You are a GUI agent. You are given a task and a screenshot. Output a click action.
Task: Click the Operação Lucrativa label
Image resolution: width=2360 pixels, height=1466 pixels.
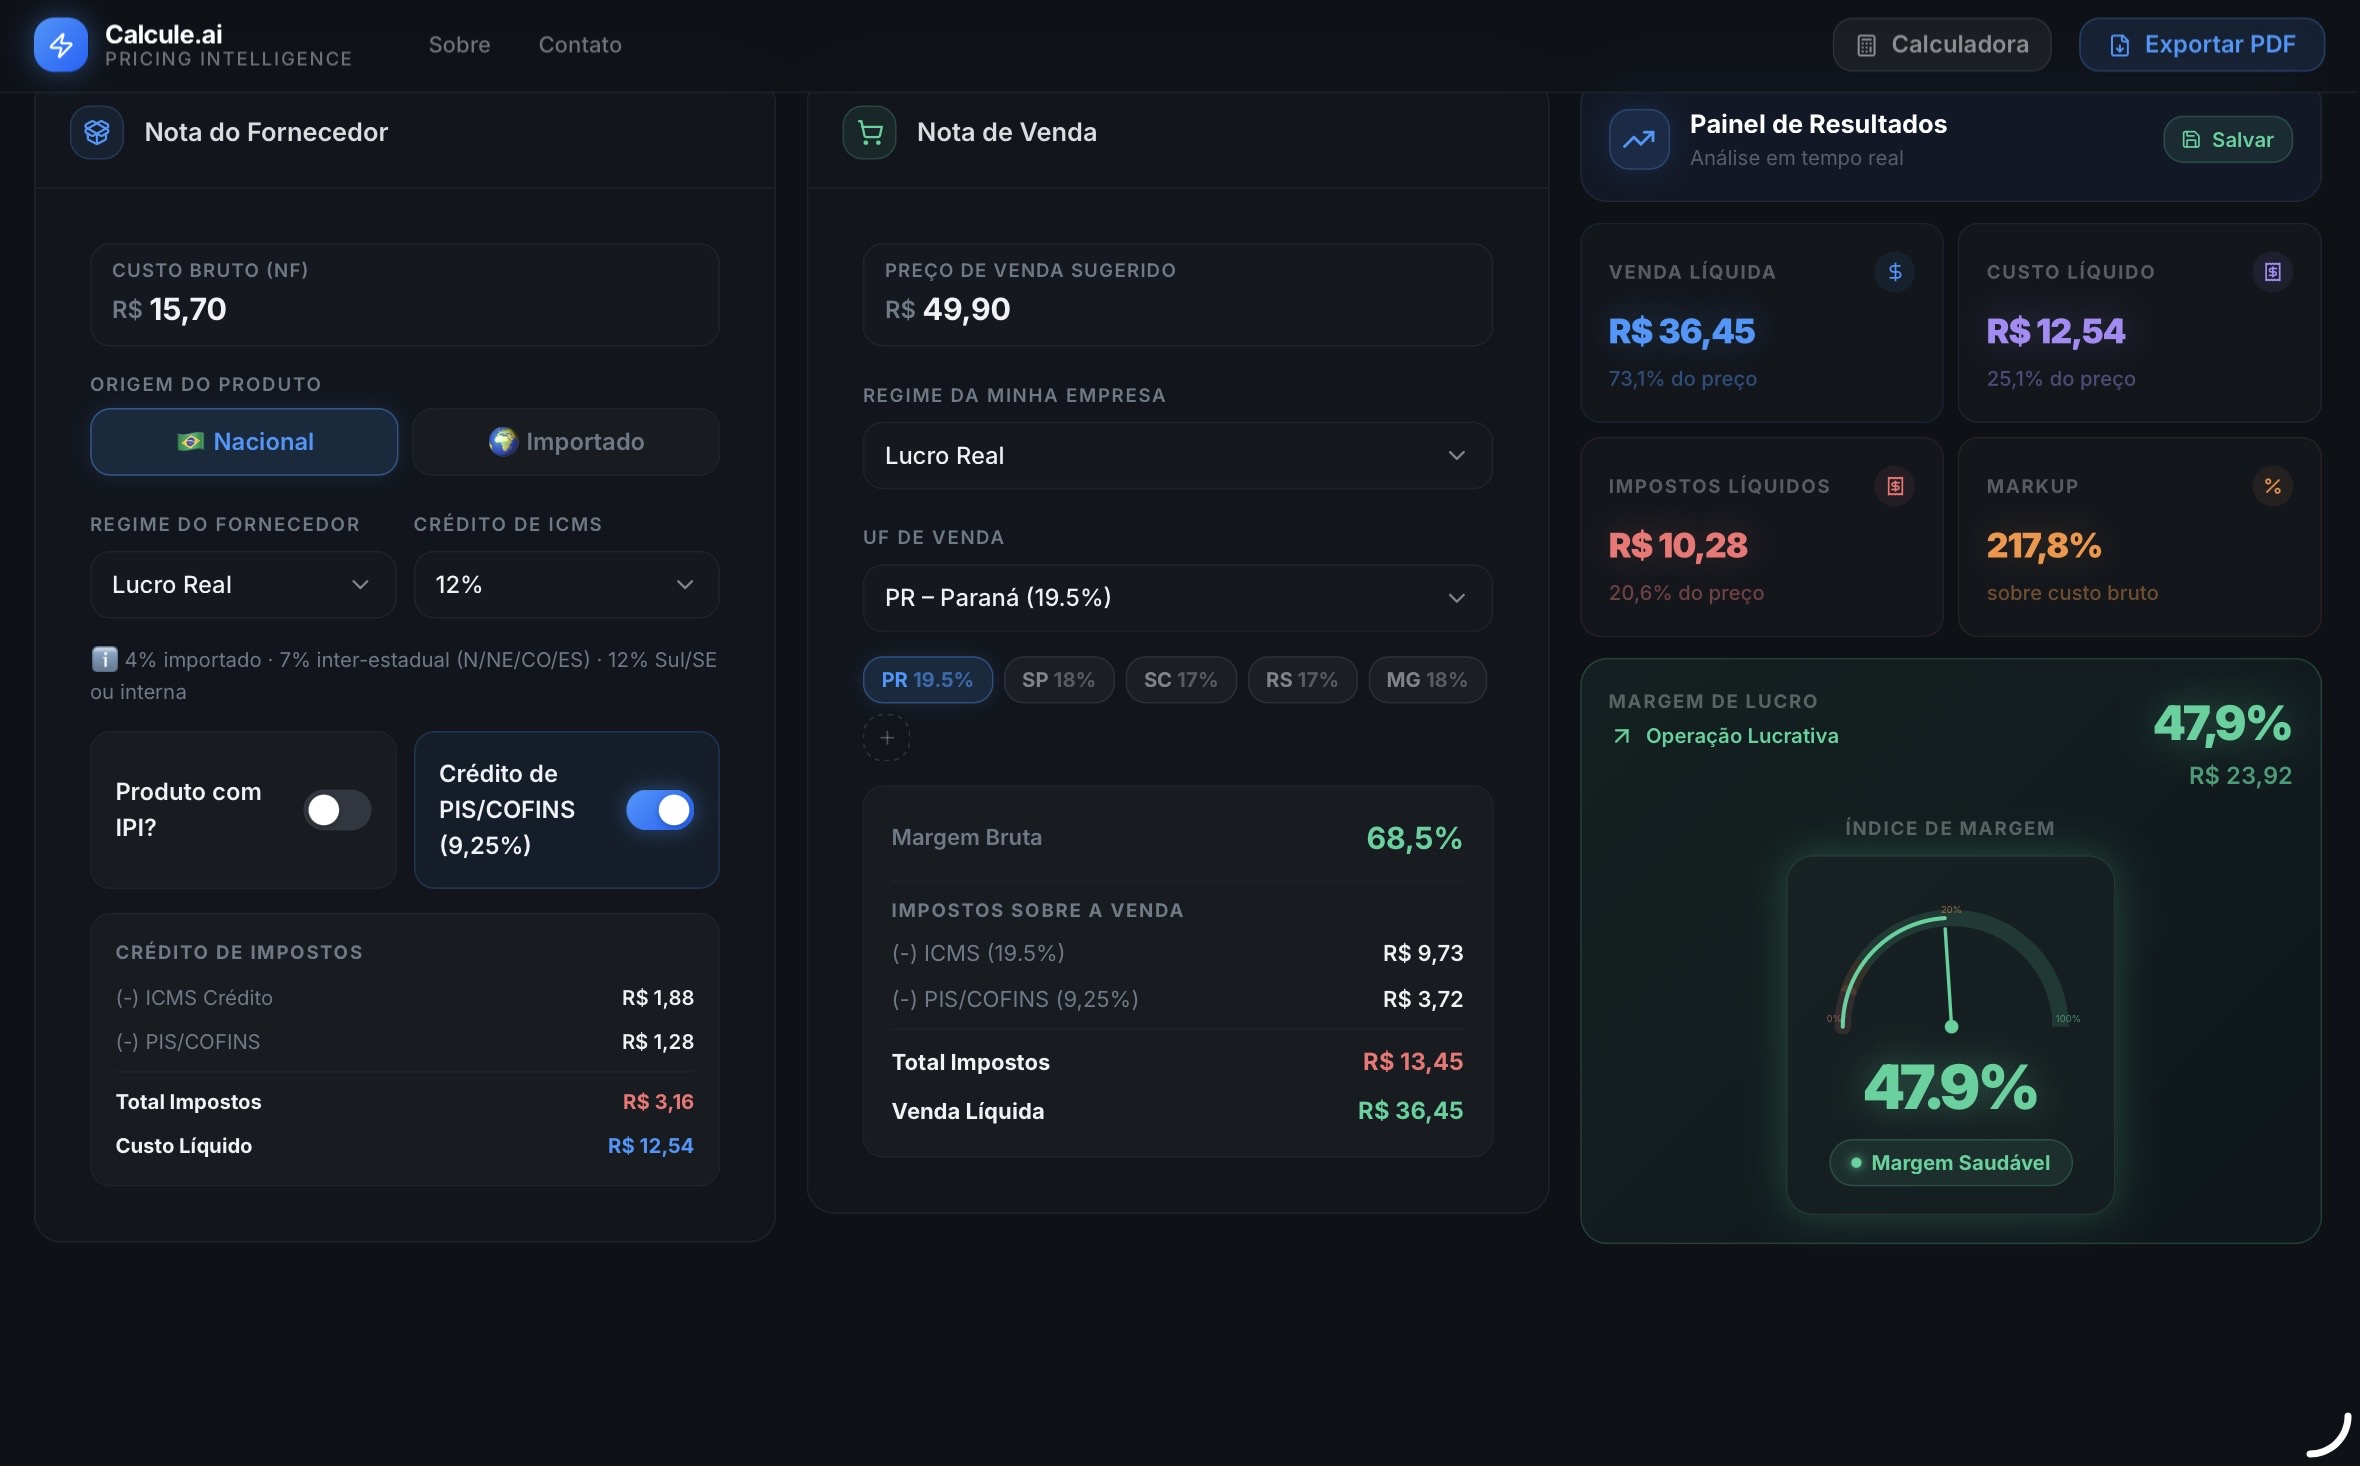pyautogui.click(x=1742, y=736)
